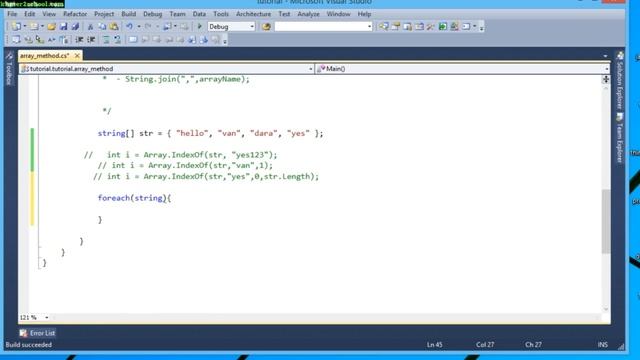Click the Copy toolbar icon
The height and width of the screenshot is (360, 640).
coord(102,27)
